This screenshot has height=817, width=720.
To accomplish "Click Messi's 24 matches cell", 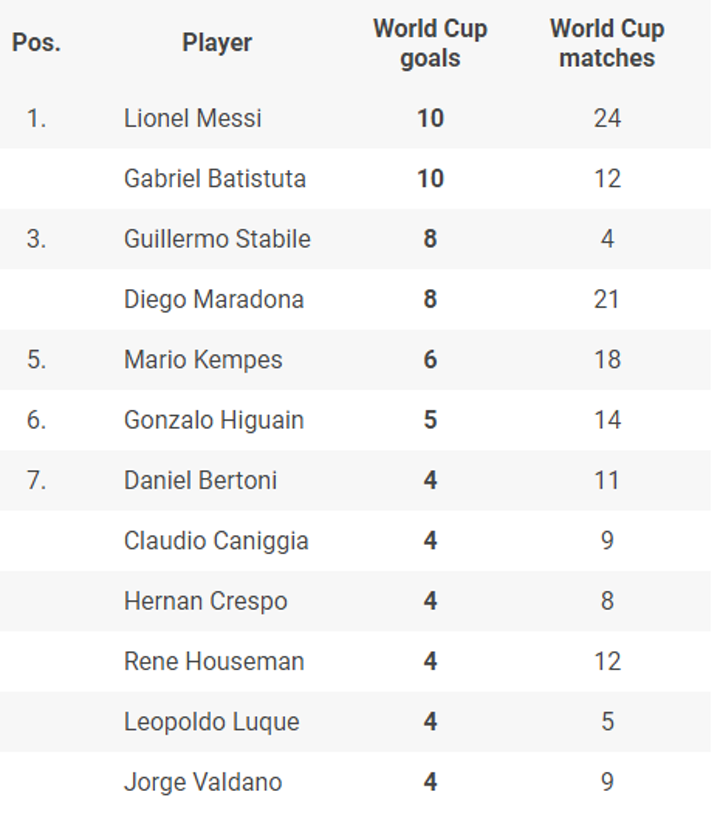I will coord(606,118).
